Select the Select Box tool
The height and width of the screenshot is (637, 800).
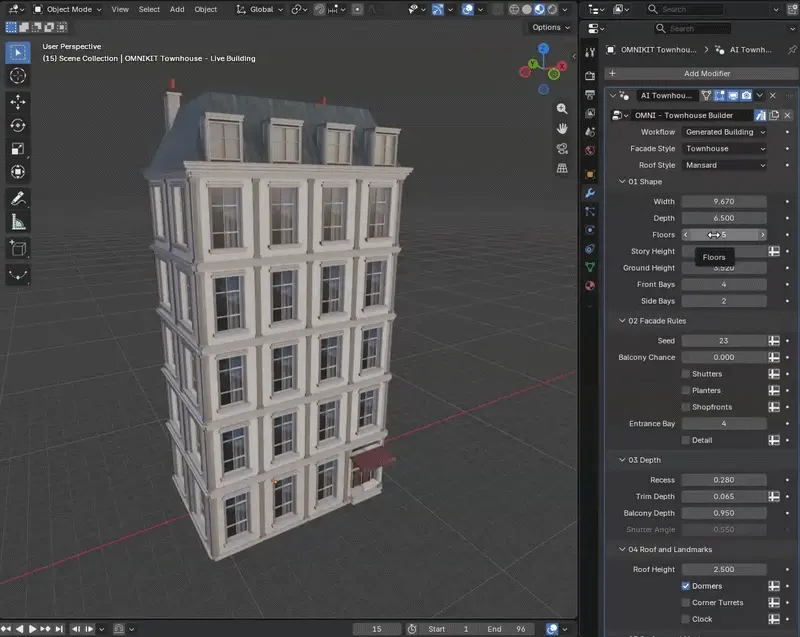pos(18,53)
